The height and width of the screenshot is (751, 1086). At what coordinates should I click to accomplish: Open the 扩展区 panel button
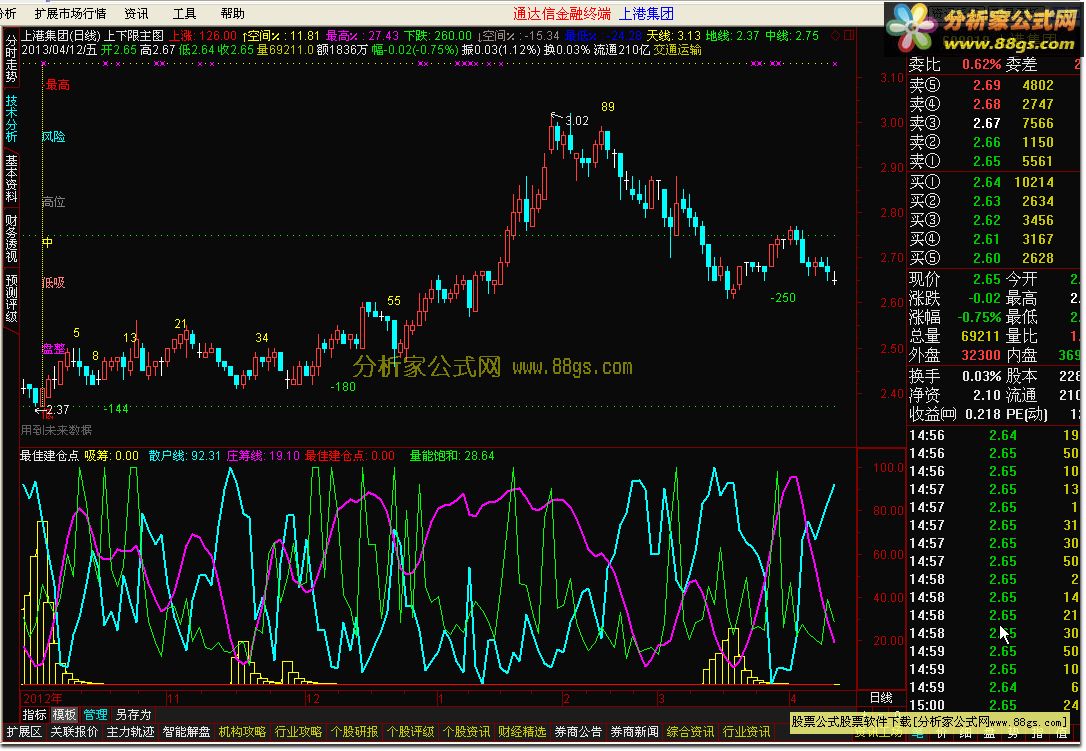(x=24, y=732)
